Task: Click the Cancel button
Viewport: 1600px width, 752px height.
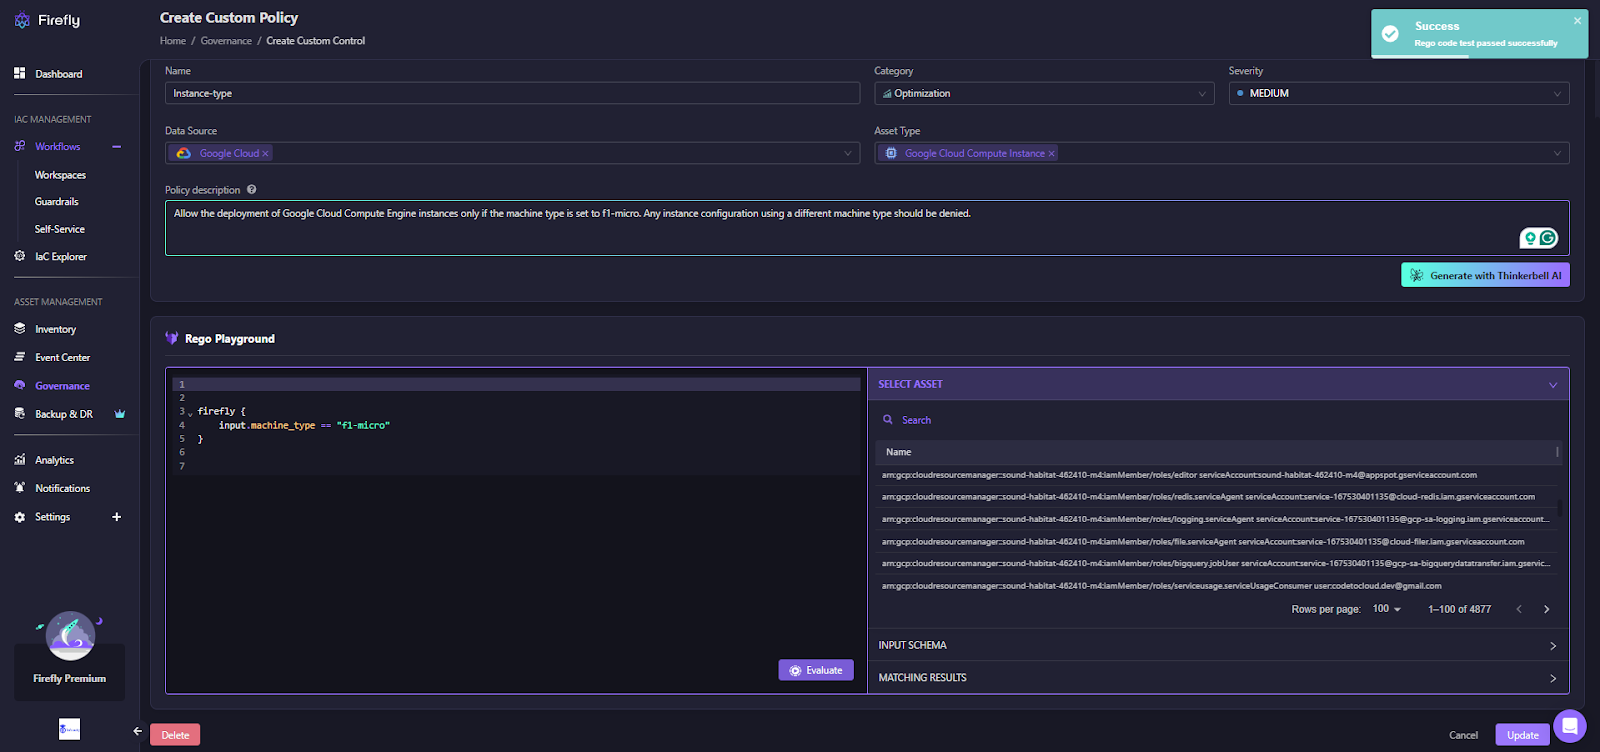Action: pos(1463,735)
